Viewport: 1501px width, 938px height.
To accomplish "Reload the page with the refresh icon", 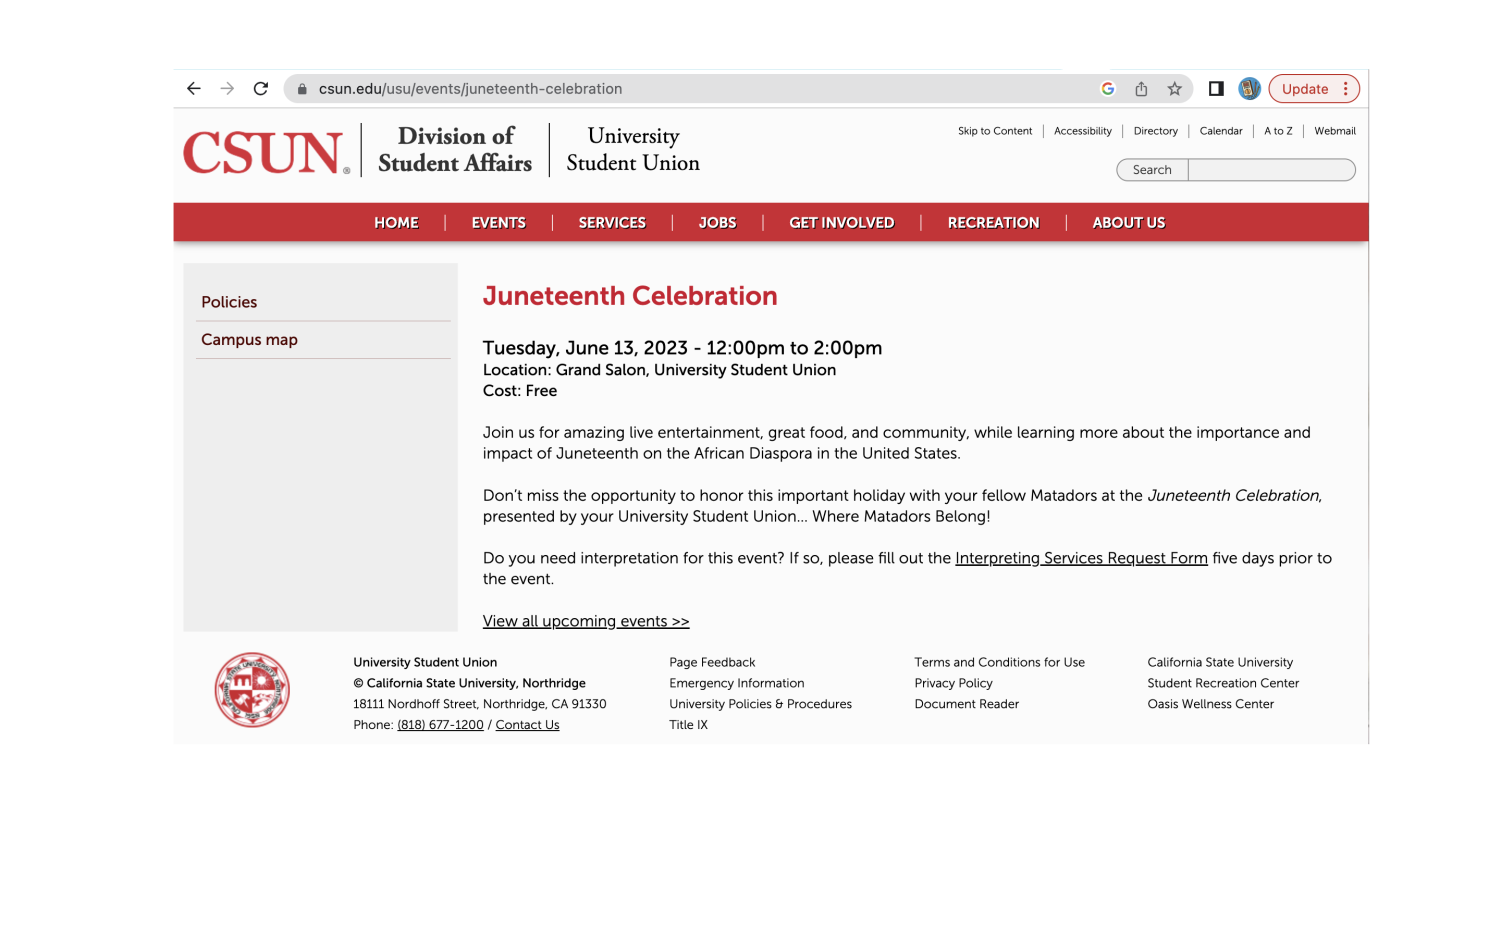I will [x=261, y=88].
